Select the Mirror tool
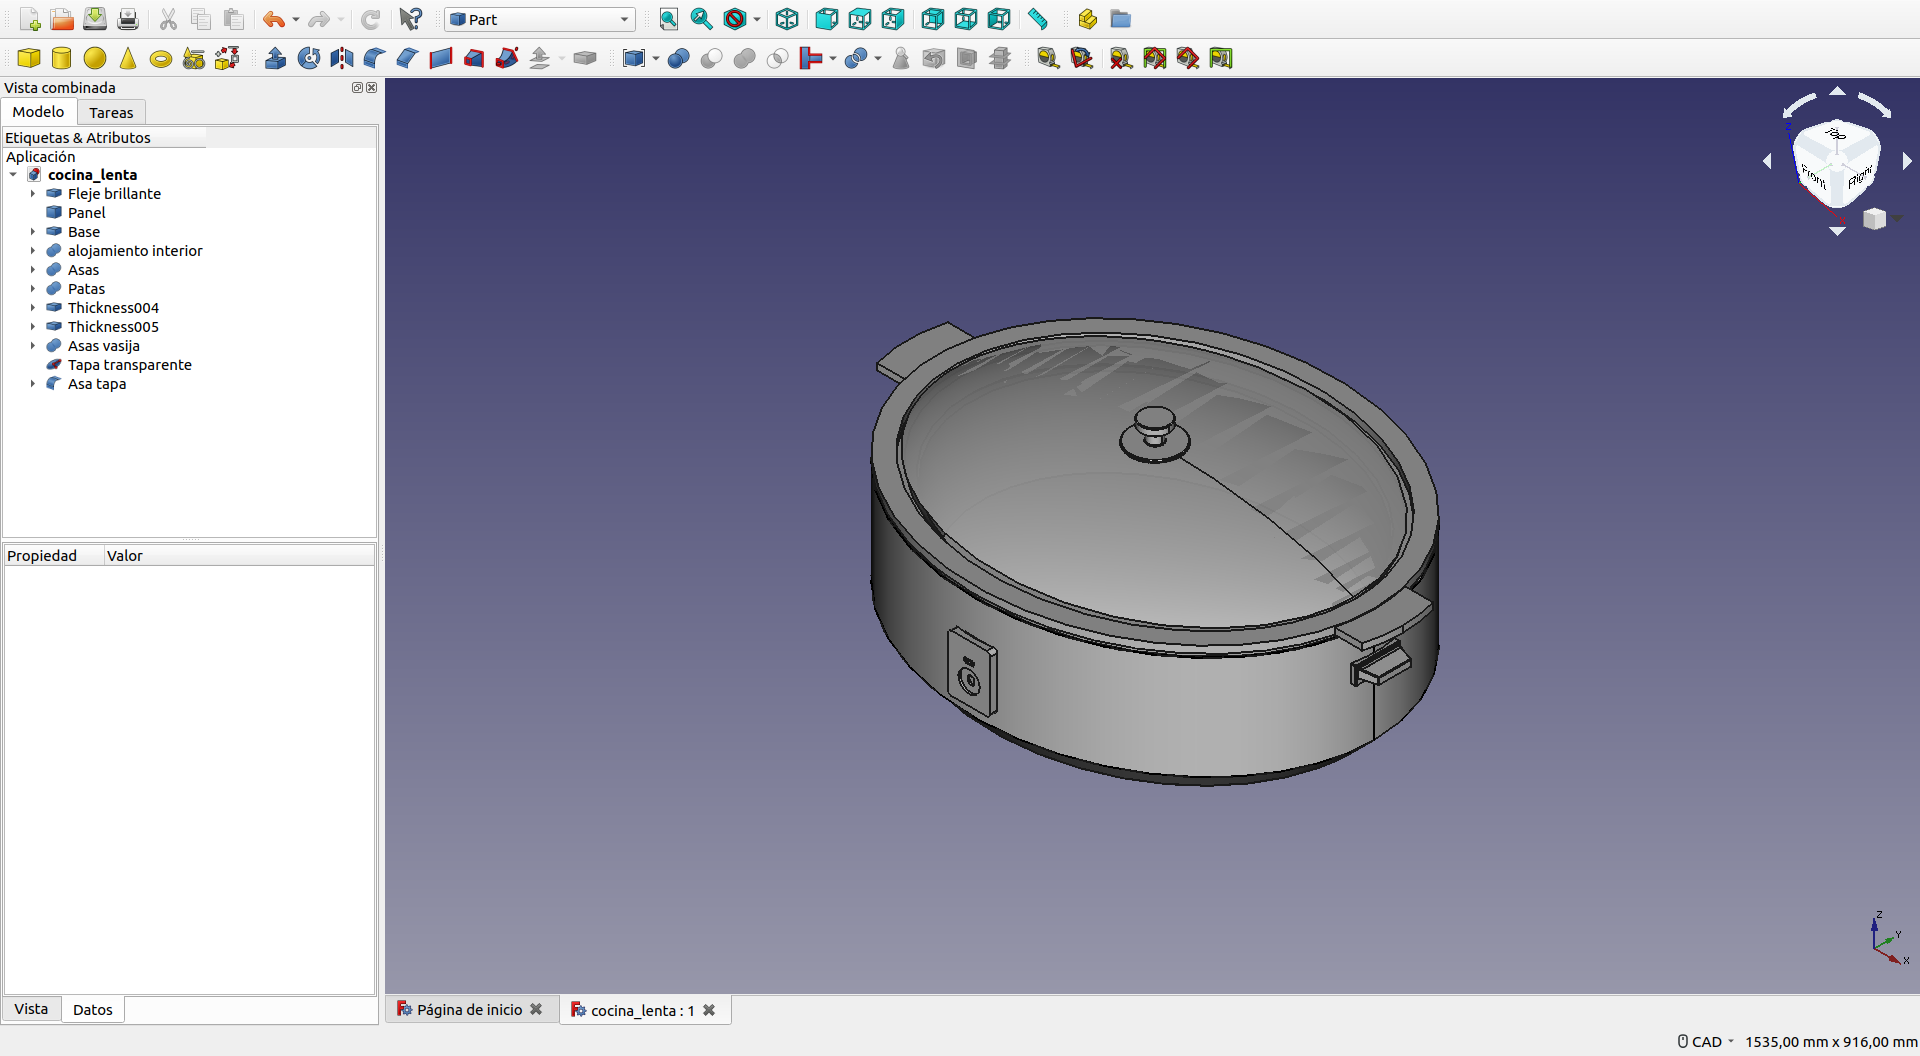The width and height of the screenshot is (1920, 1056). [x=342, y=59]
